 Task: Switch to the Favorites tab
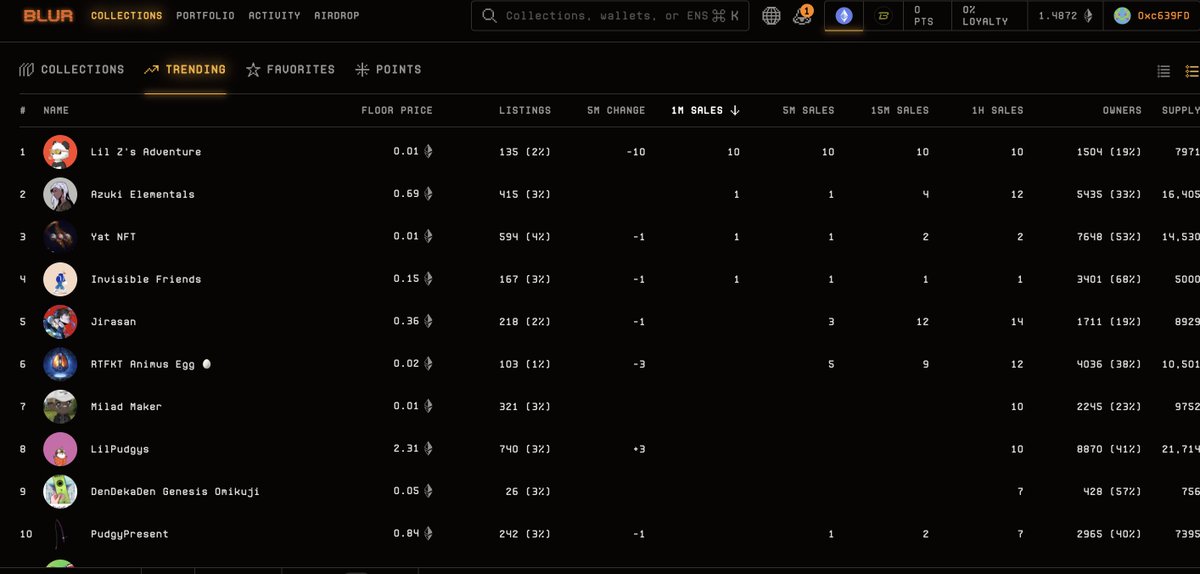(x=290, y=70)
